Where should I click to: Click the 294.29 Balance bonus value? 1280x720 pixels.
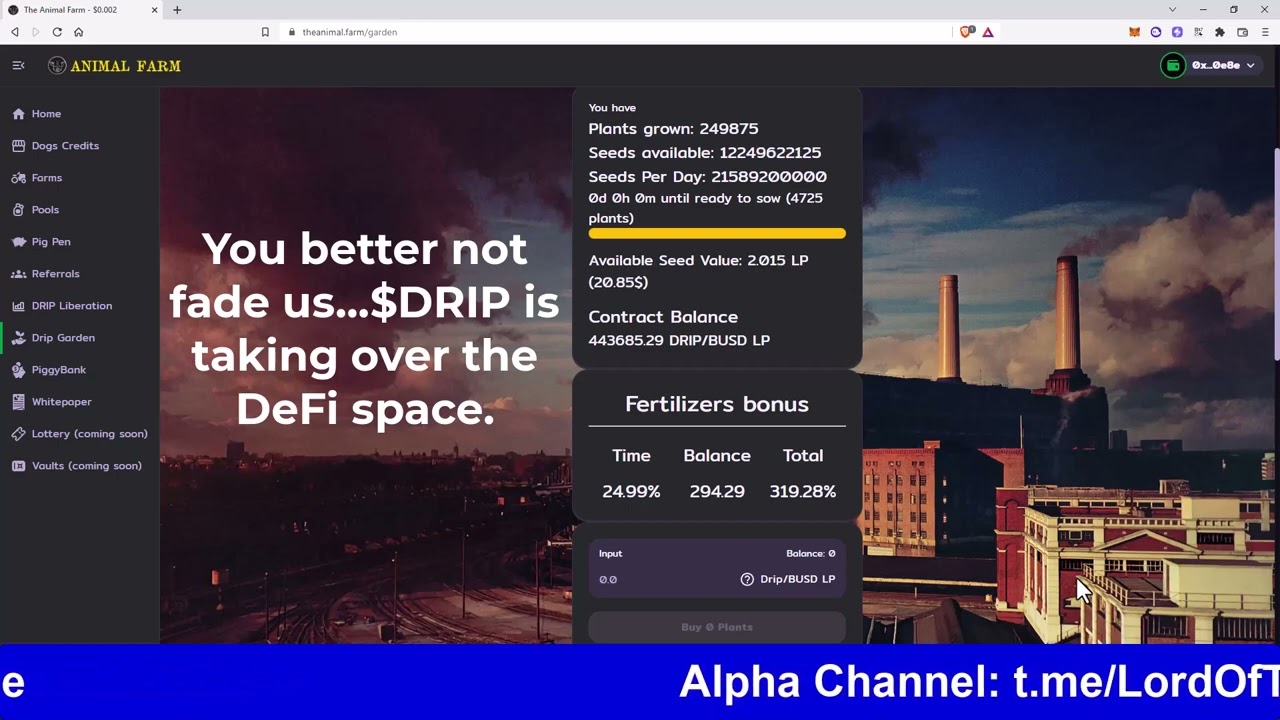717,491
